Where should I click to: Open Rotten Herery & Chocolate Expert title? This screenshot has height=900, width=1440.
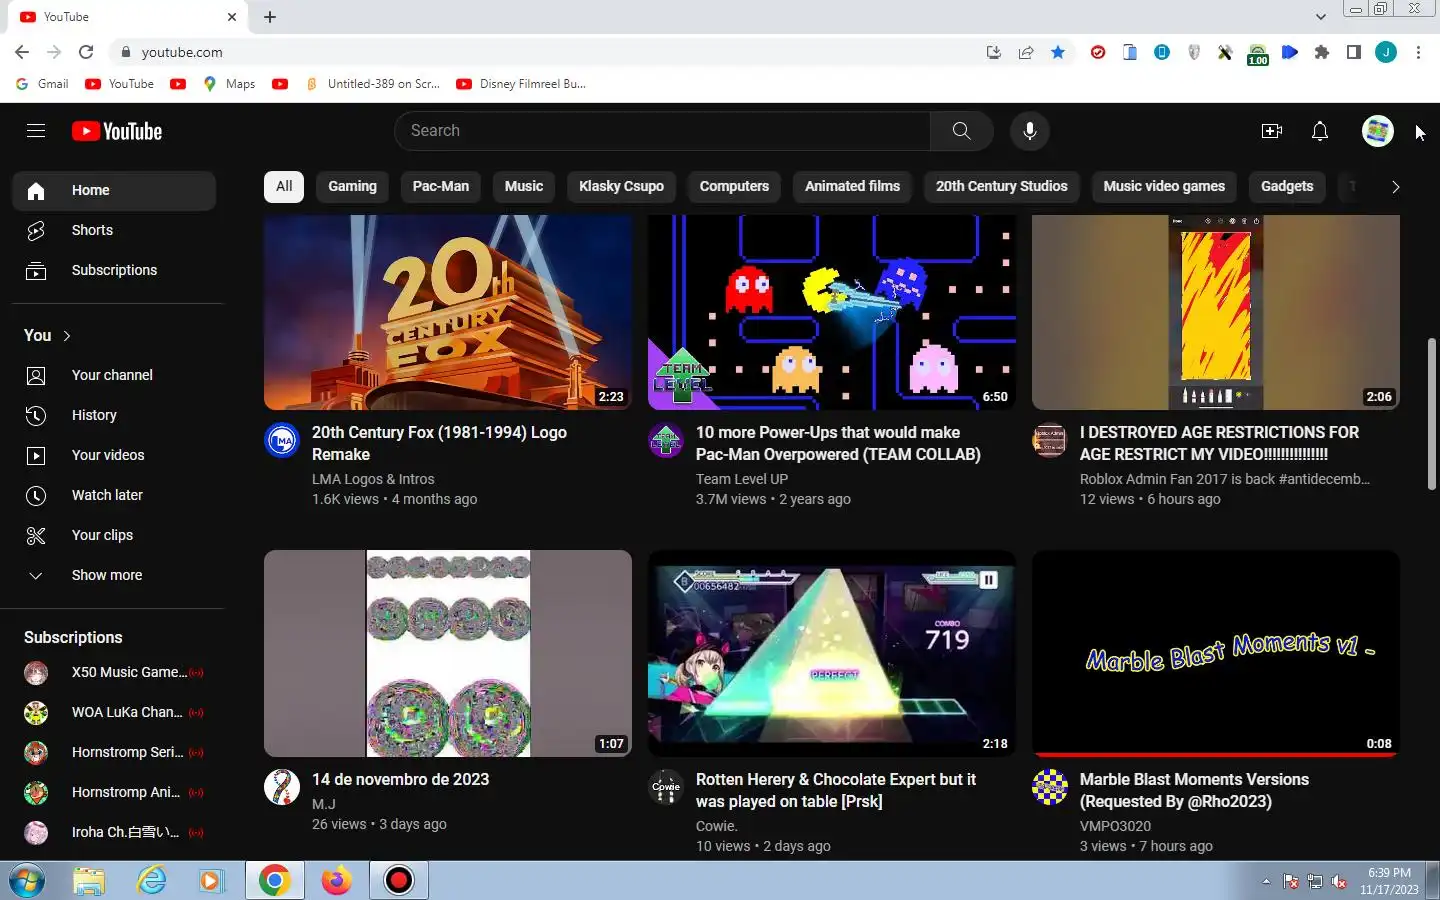click(x=836, y=790)
